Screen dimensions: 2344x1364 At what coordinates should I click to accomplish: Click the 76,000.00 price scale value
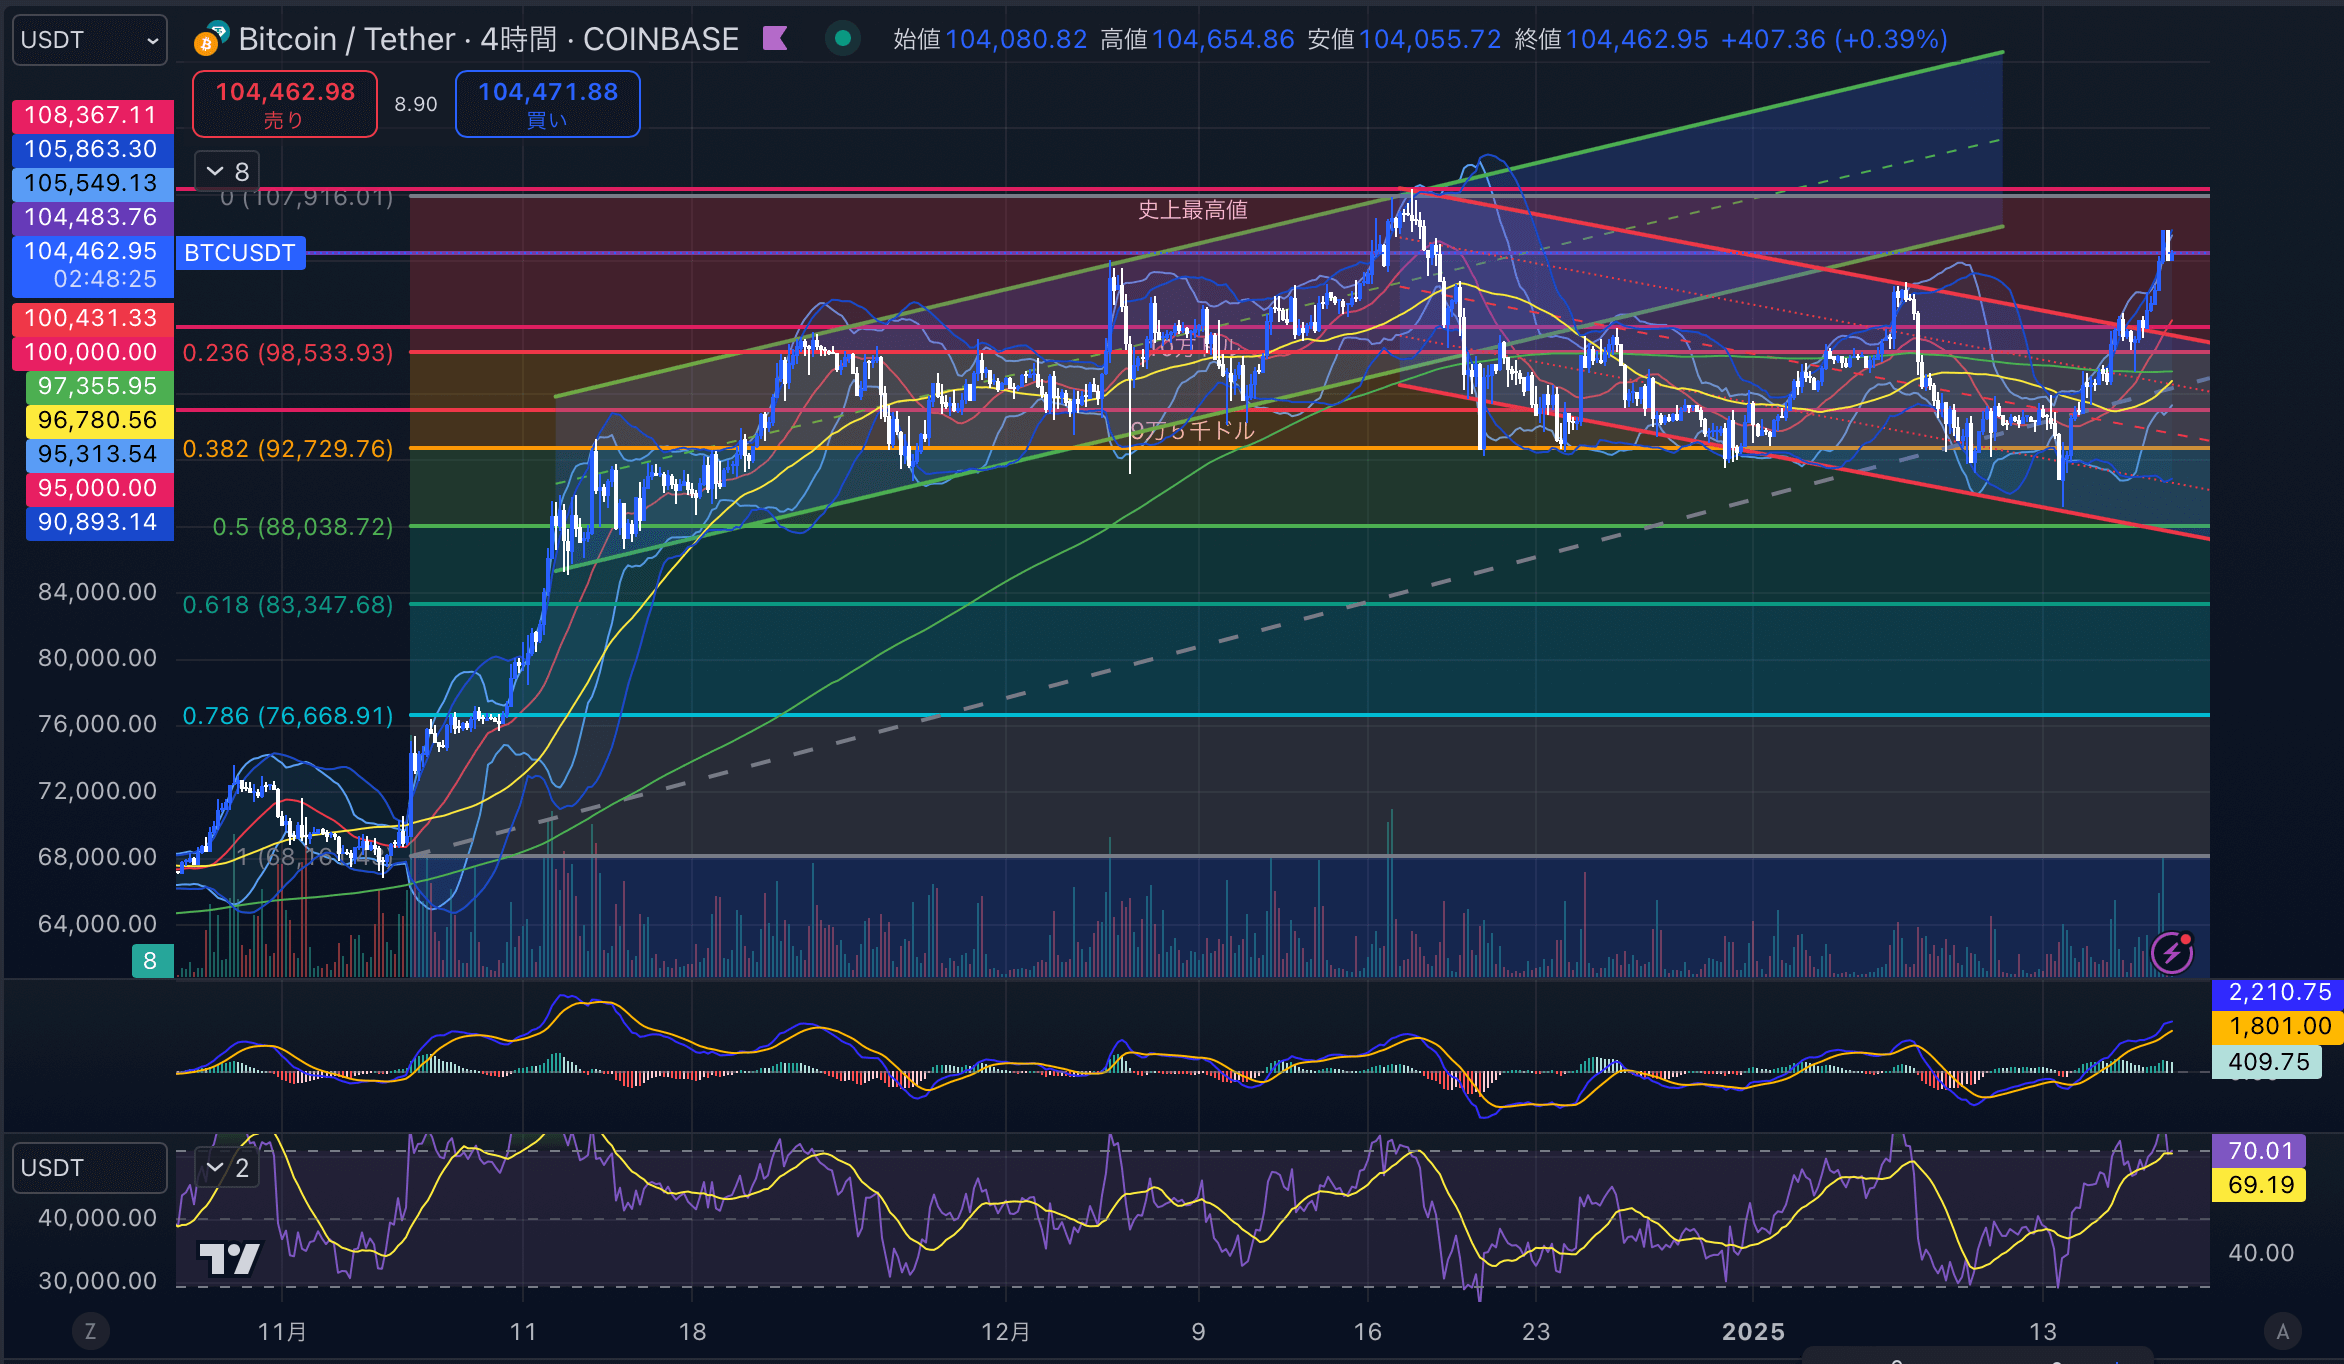(x=97, y=724)
